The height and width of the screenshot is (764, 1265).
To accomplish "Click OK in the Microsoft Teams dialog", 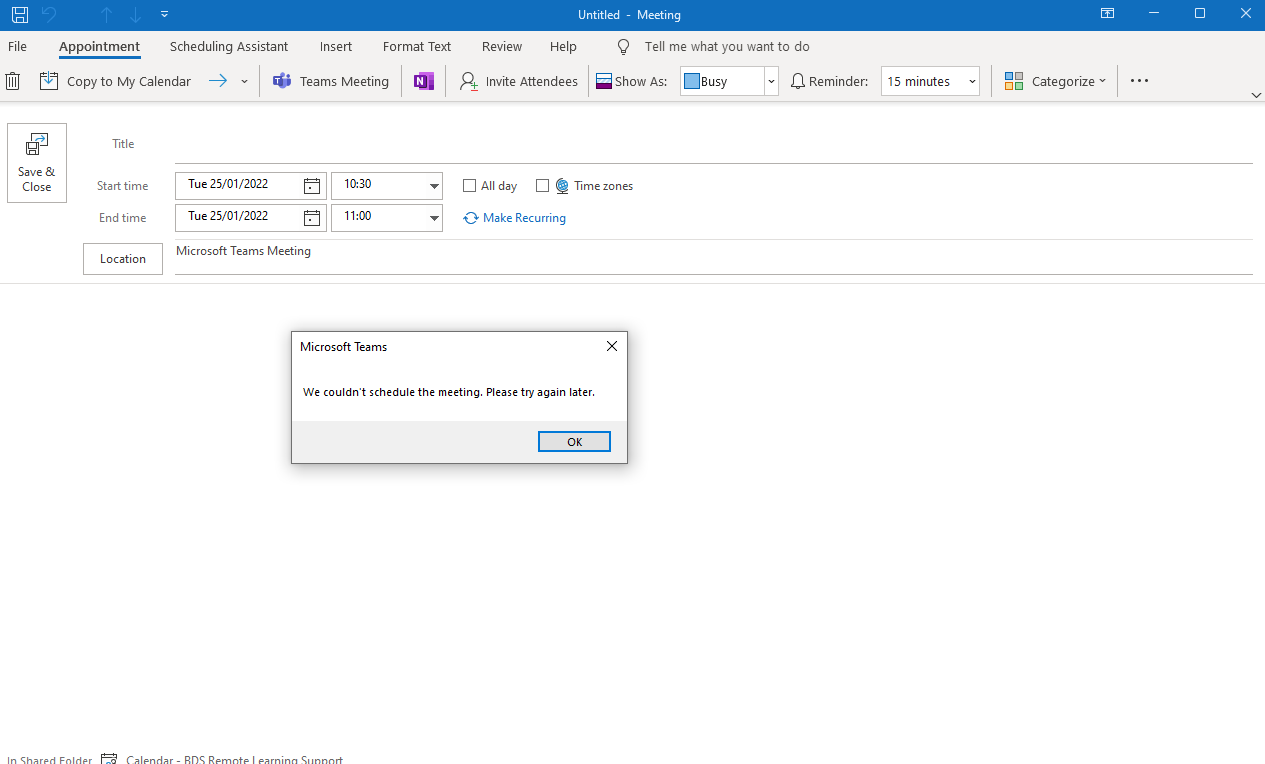I will pos(574,442).
